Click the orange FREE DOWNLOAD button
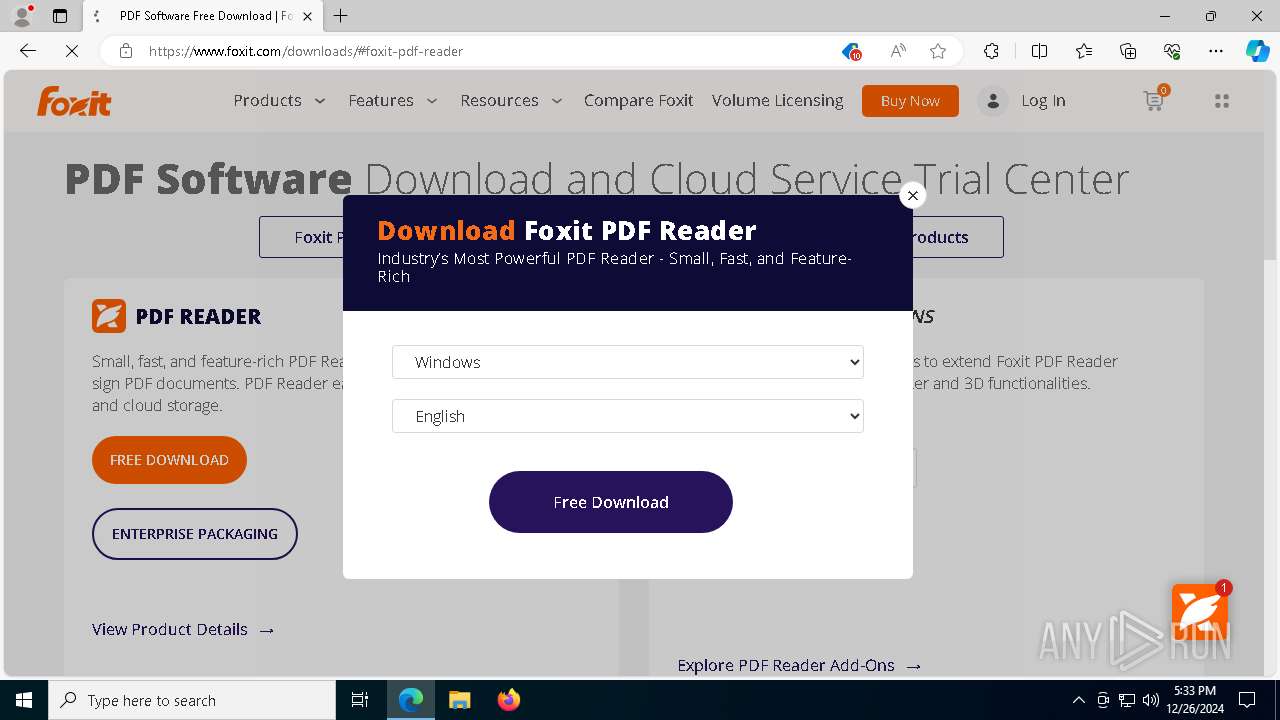Screen dimensions: 1280x720 point(169,460)
